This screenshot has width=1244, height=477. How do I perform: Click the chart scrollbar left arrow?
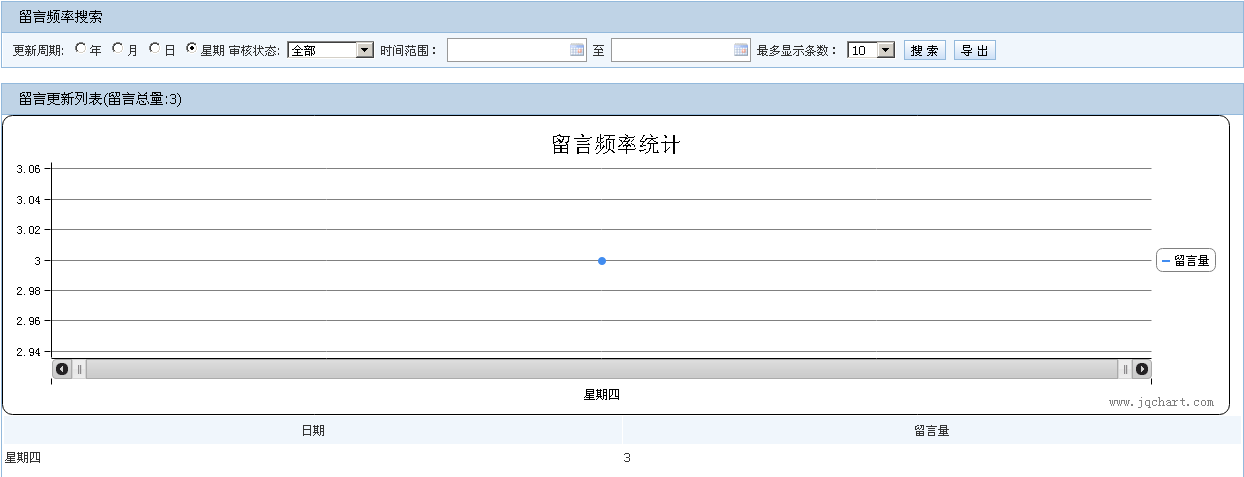point(62,369)
